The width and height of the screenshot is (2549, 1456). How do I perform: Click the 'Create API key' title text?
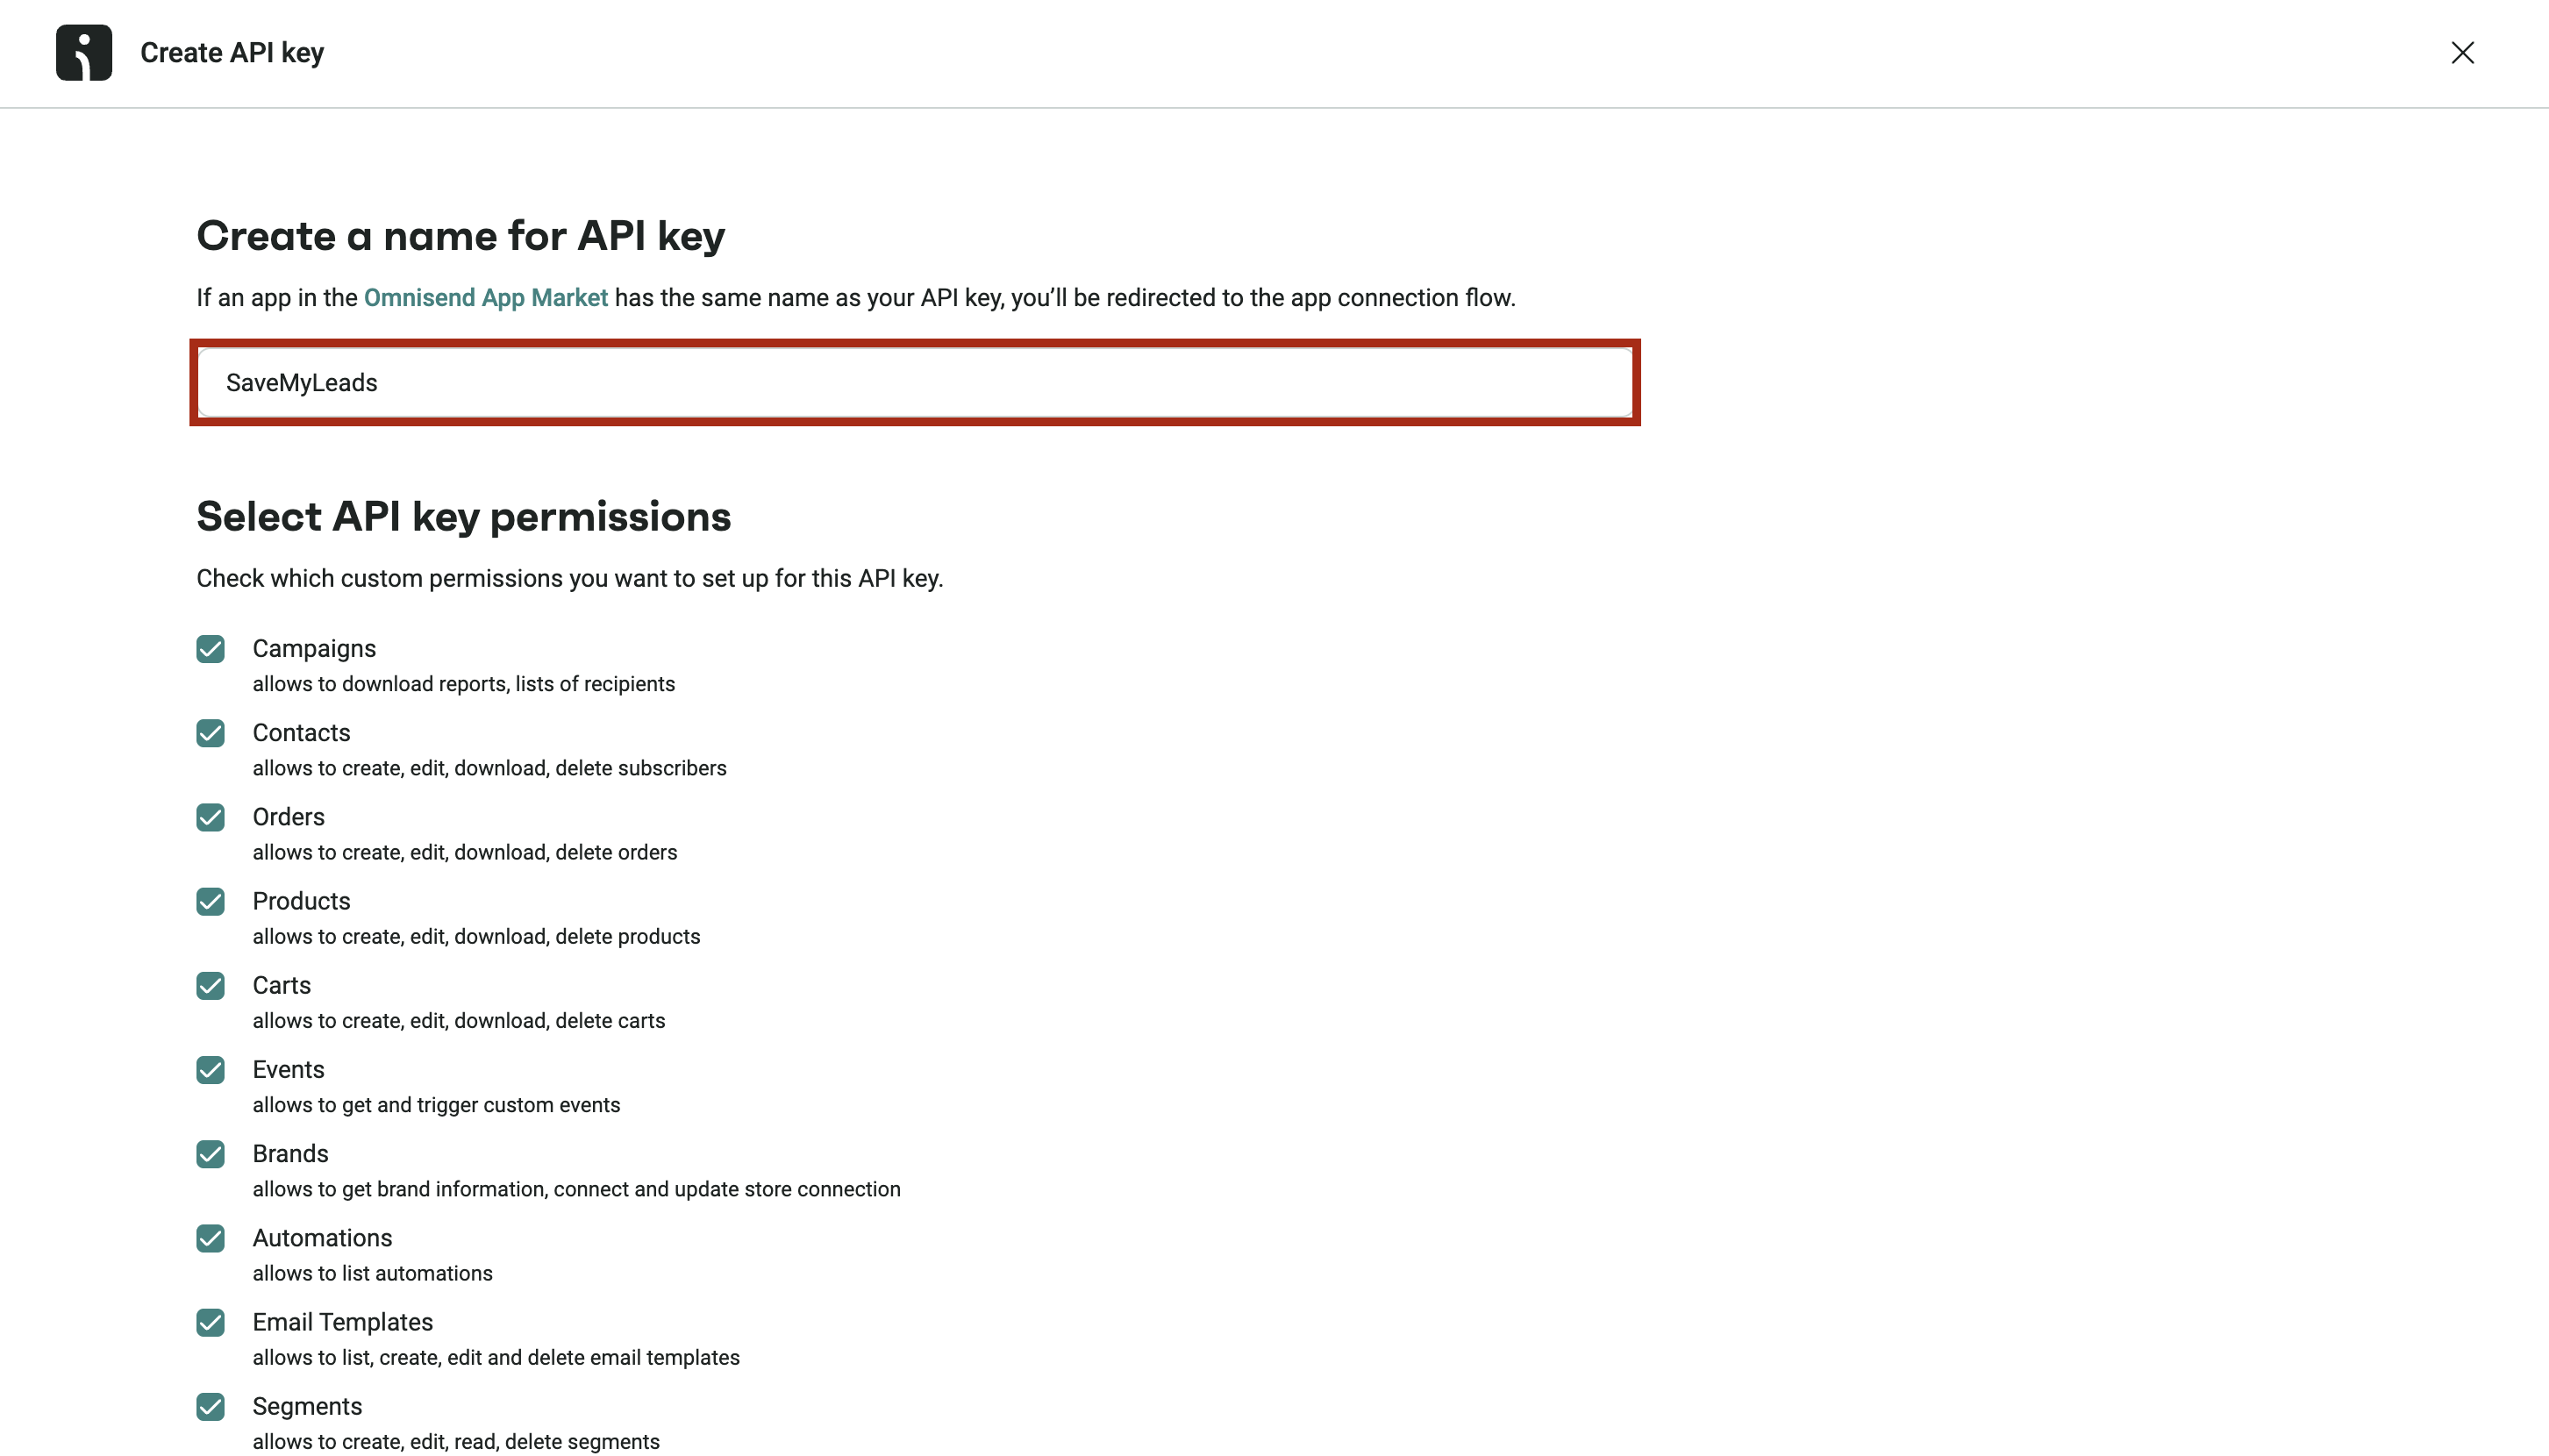(232, 53)
